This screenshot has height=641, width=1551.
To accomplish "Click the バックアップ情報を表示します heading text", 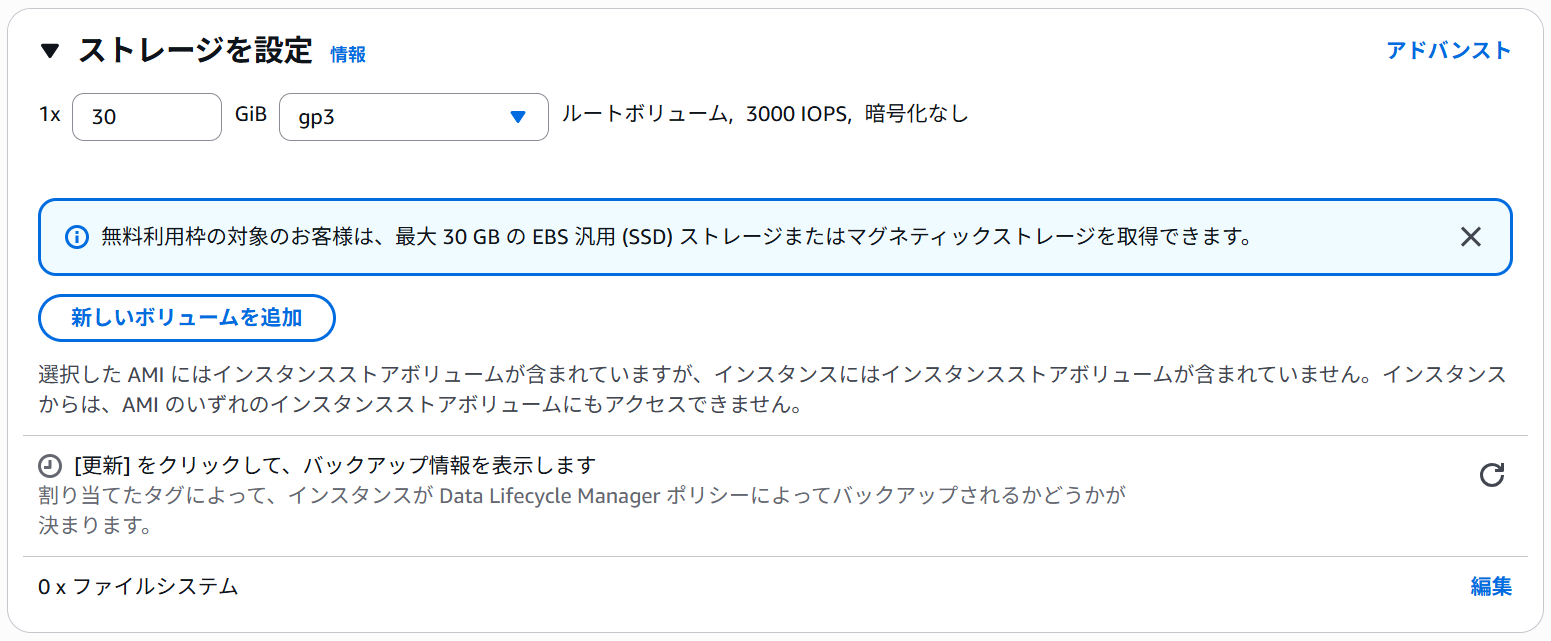I will [x=335, y=465].
